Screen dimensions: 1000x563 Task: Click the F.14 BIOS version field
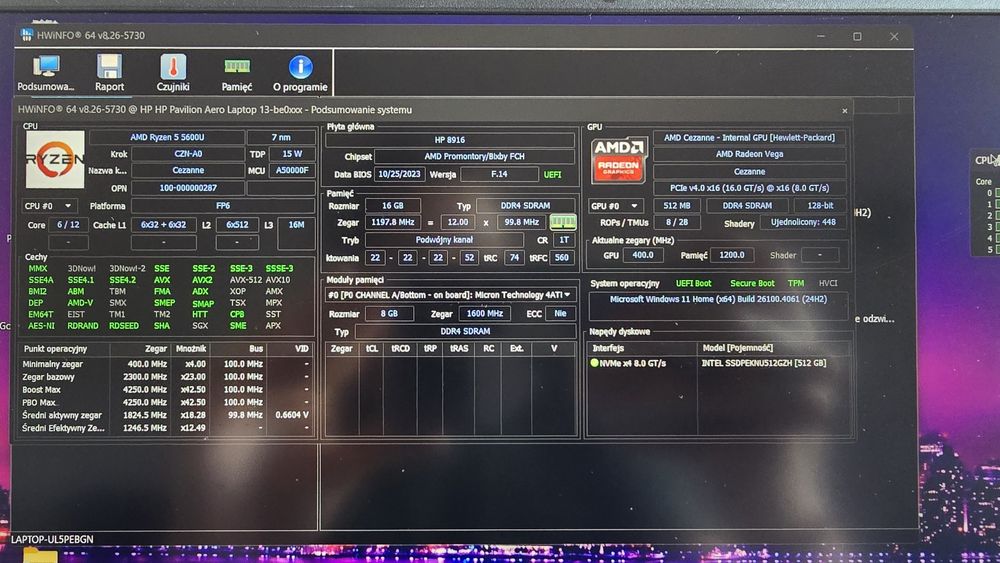tap(499, 174)
